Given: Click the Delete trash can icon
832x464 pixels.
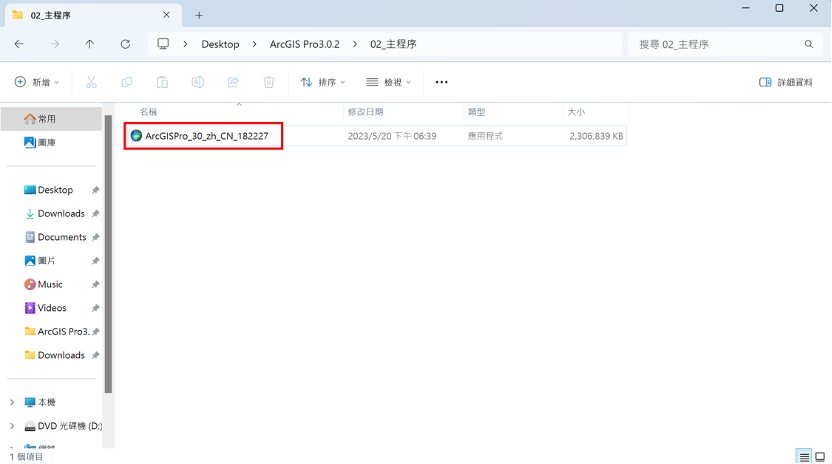Looking at the screenshot, I should pyautogui.click(x=269, y=82).
